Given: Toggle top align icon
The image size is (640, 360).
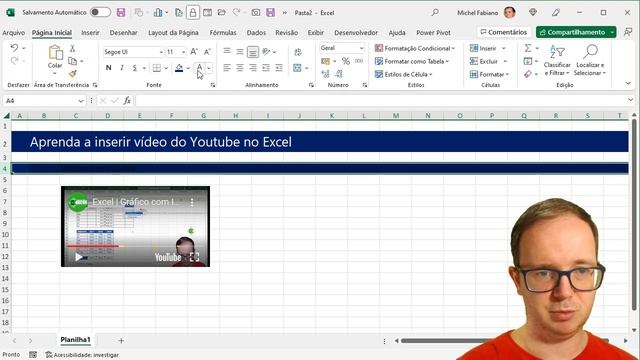Looking at the screenshot, I should click(227, 51).
